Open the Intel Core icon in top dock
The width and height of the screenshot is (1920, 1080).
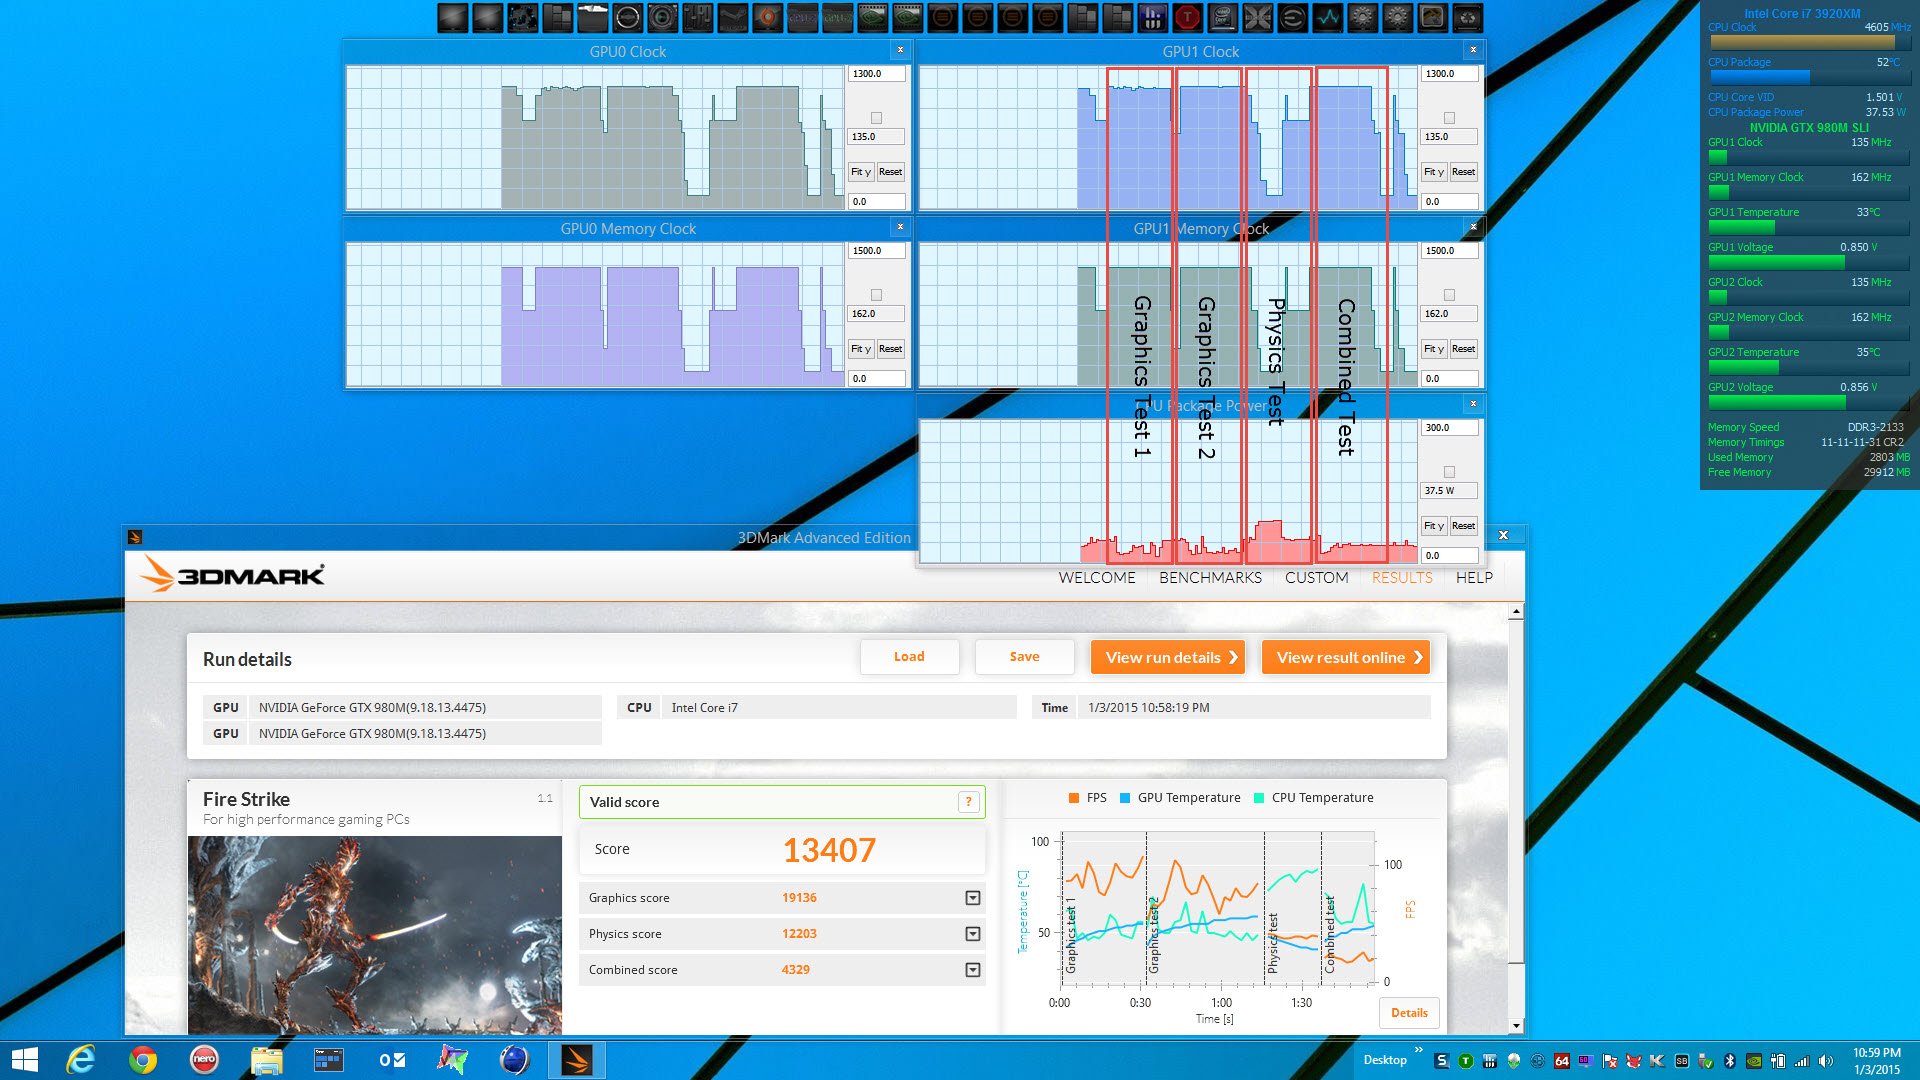click(x=1222, y=17)
